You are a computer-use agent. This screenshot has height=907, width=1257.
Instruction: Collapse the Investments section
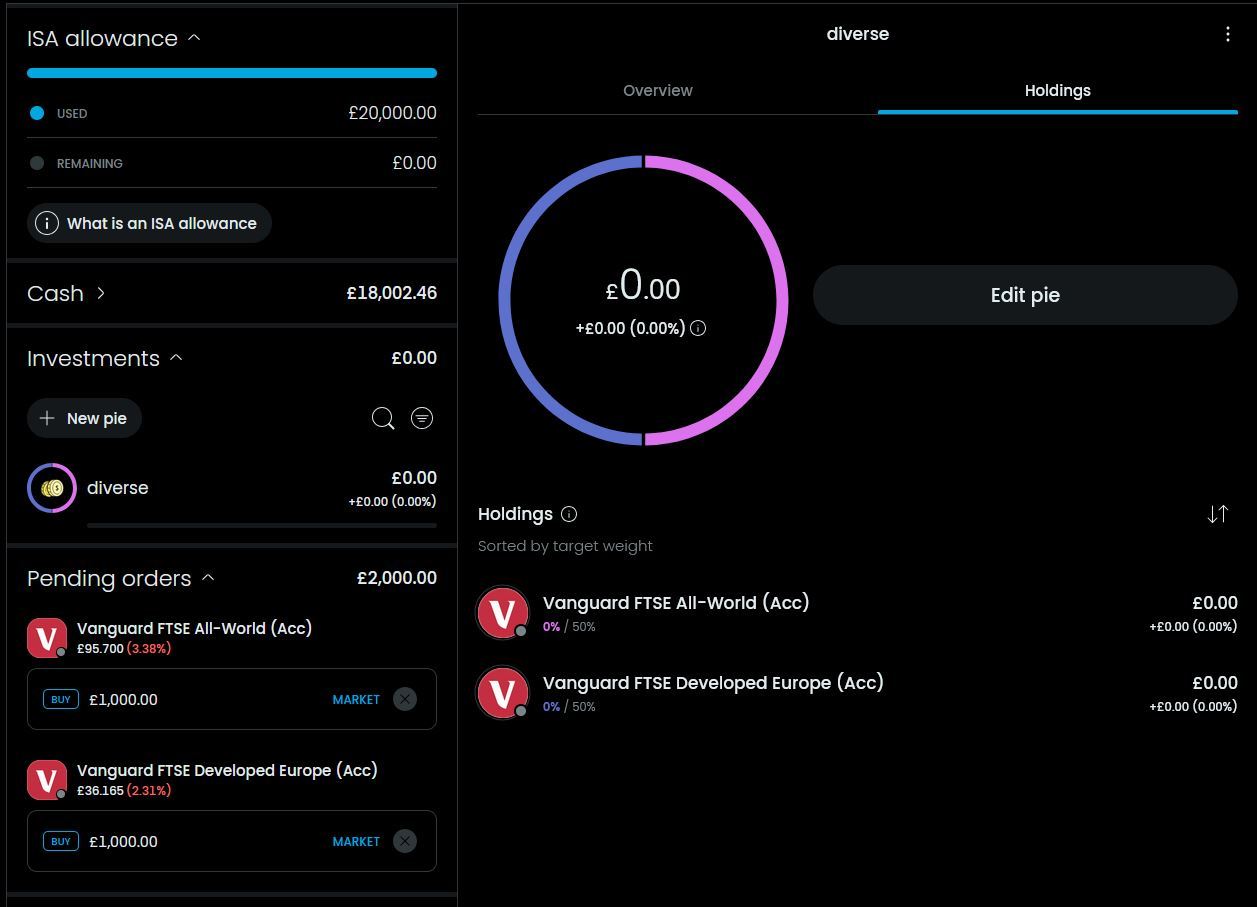(x=176, y=358)
